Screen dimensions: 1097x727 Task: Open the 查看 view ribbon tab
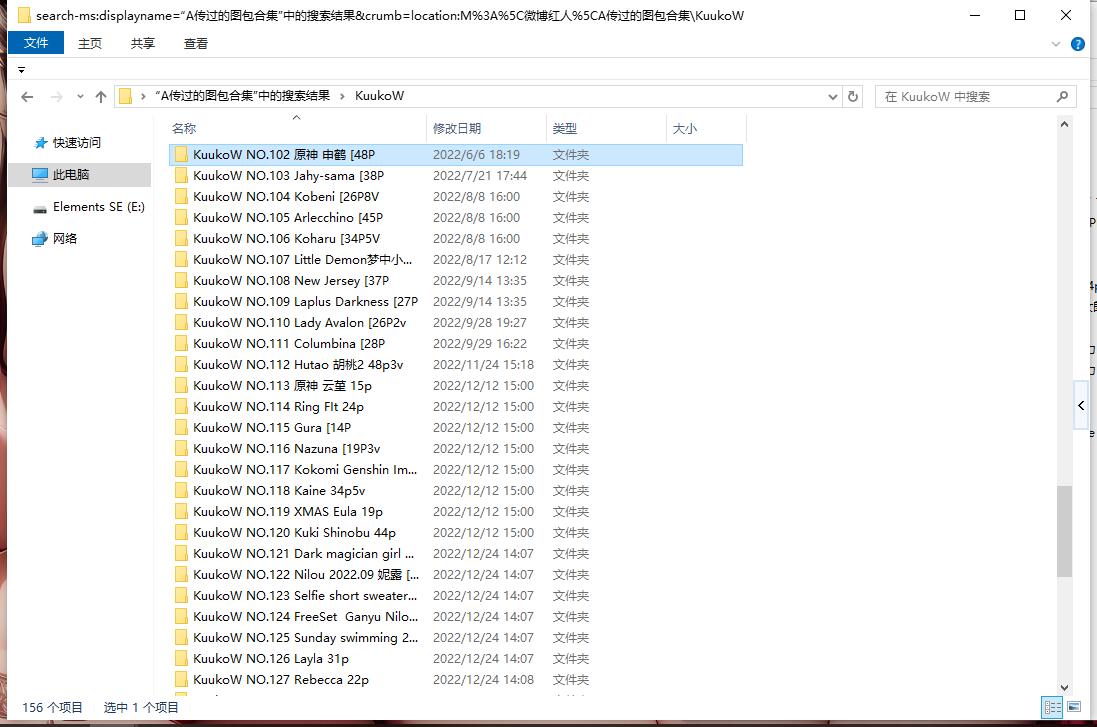tap(196, 43)
